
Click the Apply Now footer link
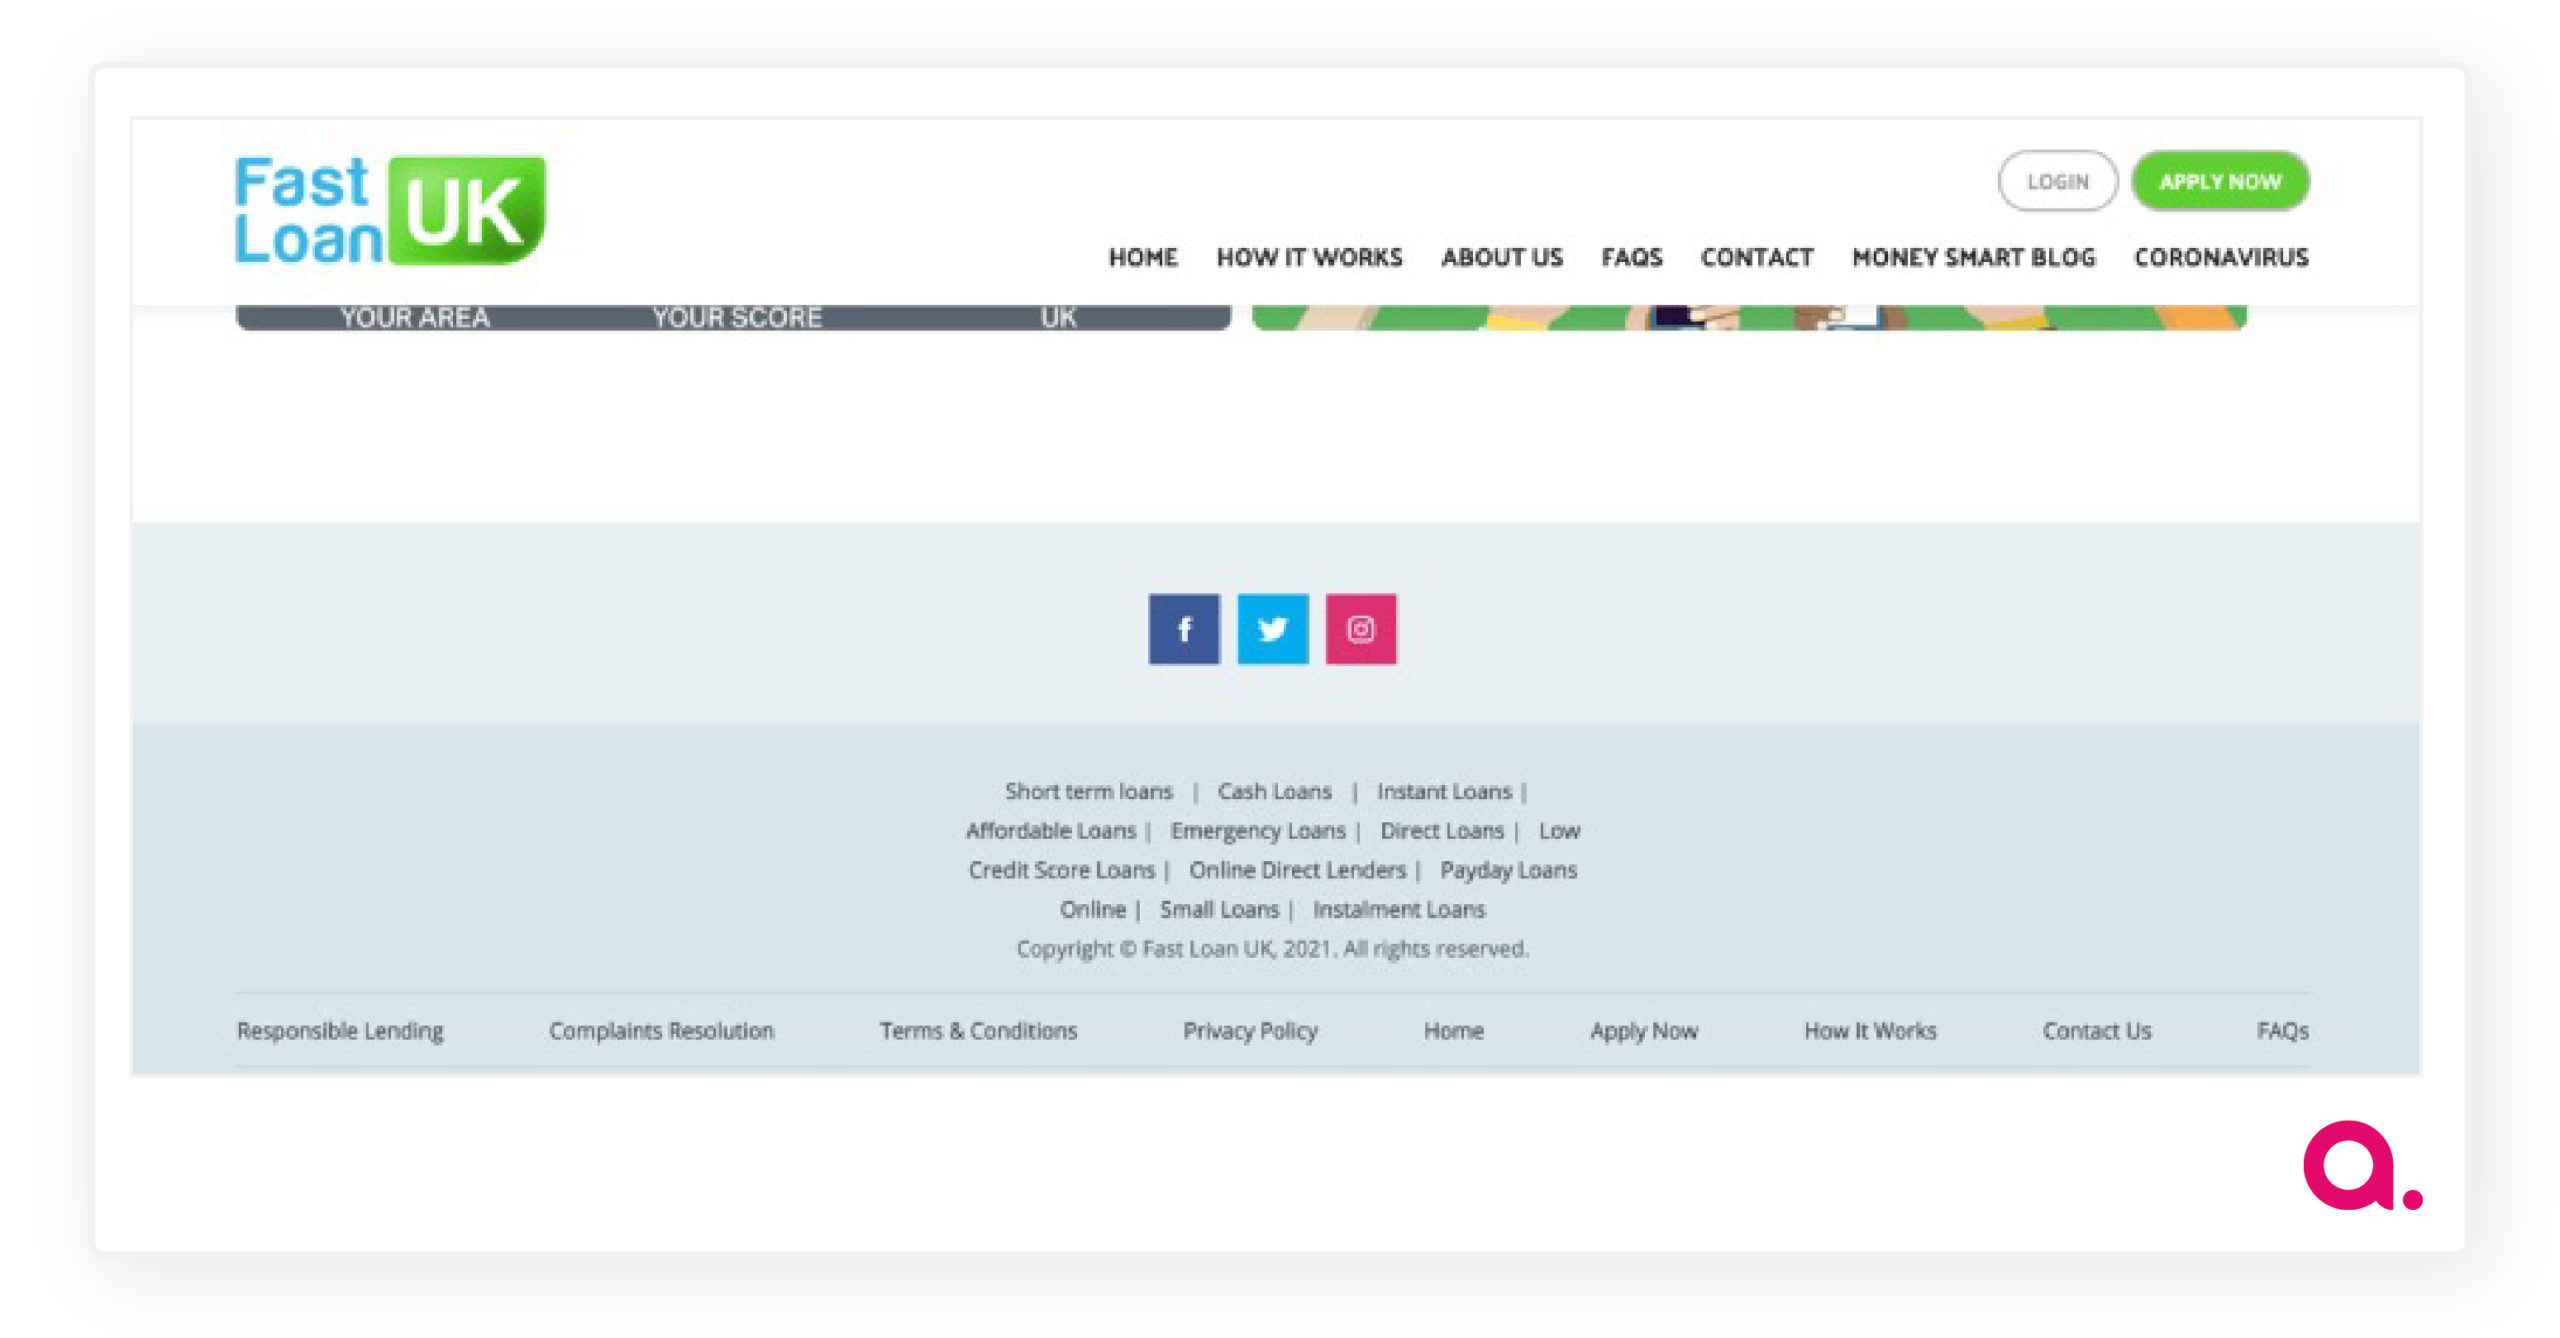tap(1644, 1030)
